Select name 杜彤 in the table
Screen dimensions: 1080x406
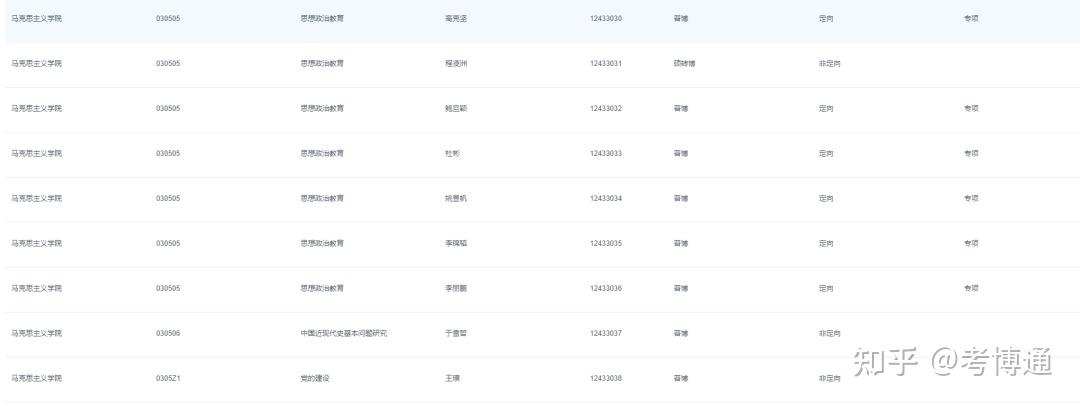pyautogui.click(x=452, y=154)
